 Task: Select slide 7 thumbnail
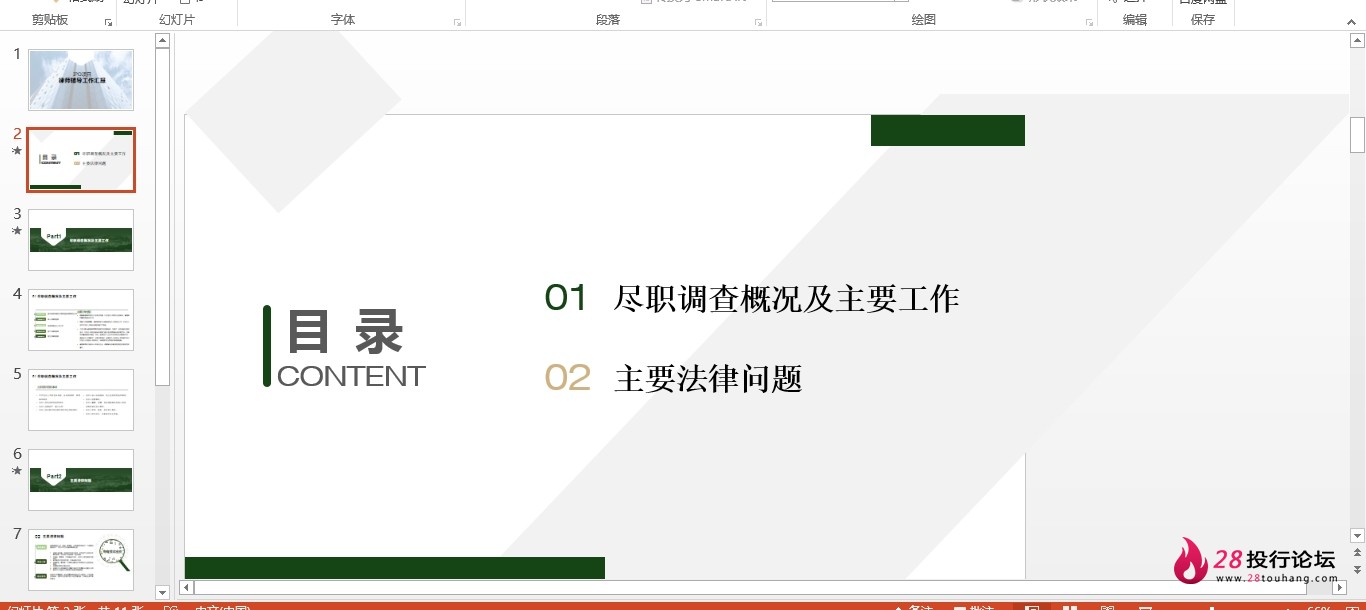pyautogui.click(x=81, y=560)
